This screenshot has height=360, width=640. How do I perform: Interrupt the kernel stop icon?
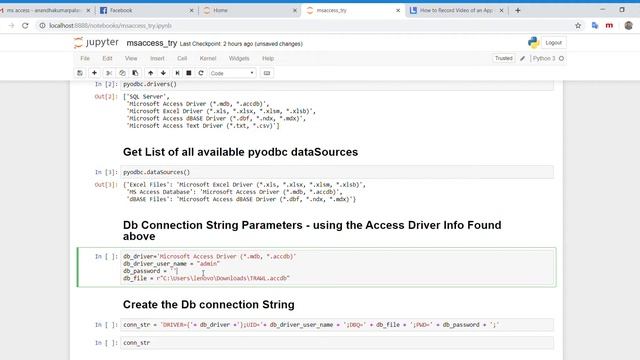click(x=189, y=73)
